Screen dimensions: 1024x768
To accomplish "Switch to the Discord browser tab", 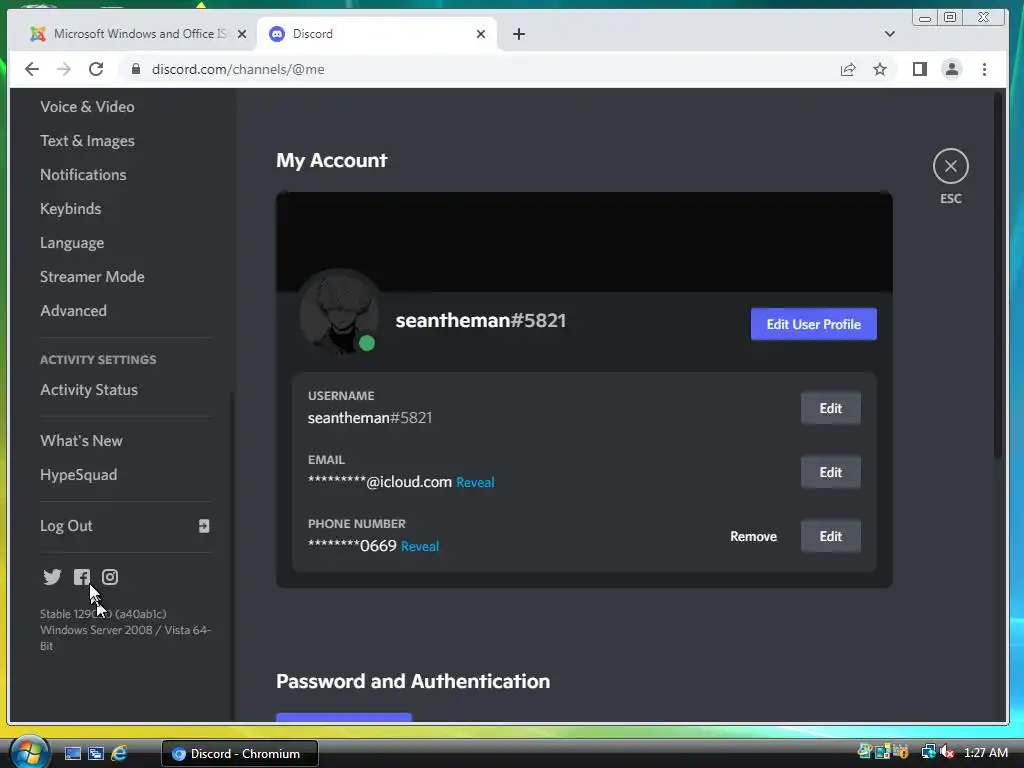I will pos(377,34).
